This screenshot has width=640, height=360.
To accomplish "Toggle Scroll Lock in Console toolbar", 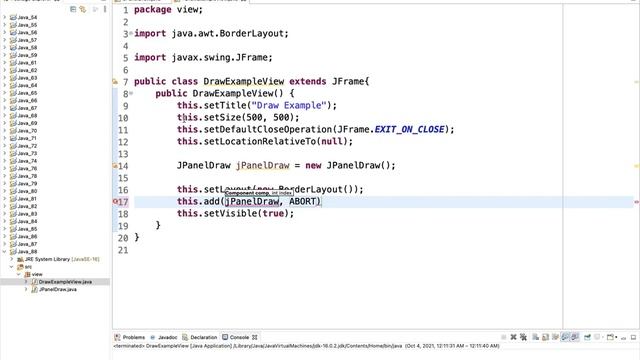I will [545, 337].
